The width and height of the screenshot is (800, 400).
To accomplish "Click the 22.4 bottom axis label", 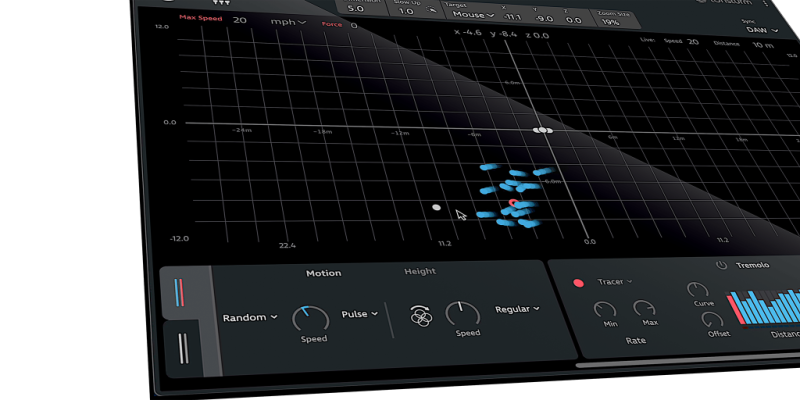I will pos(287,245).
